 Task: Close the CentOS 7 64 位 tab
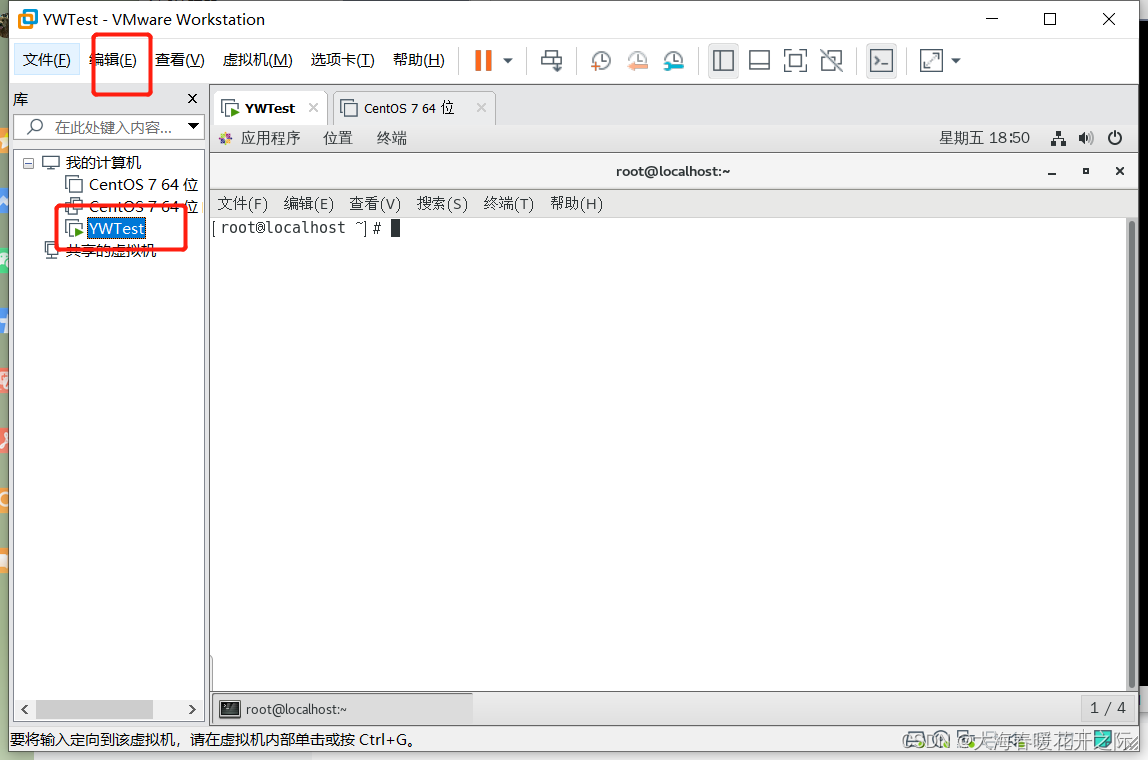(x=481, y=108)
